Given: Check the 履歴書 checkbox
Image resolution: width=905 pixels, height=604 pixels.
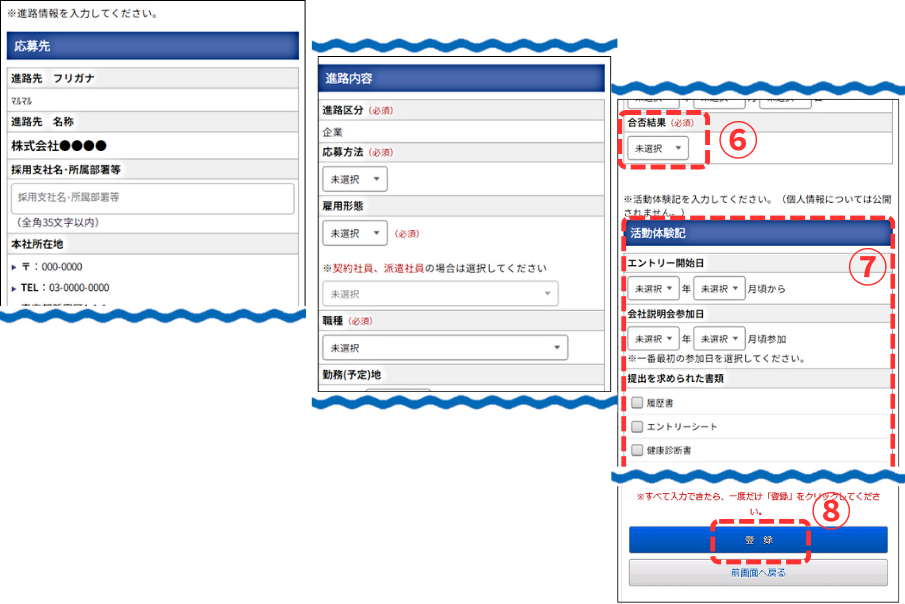Looking at the screenshot, I should [637, 403].
